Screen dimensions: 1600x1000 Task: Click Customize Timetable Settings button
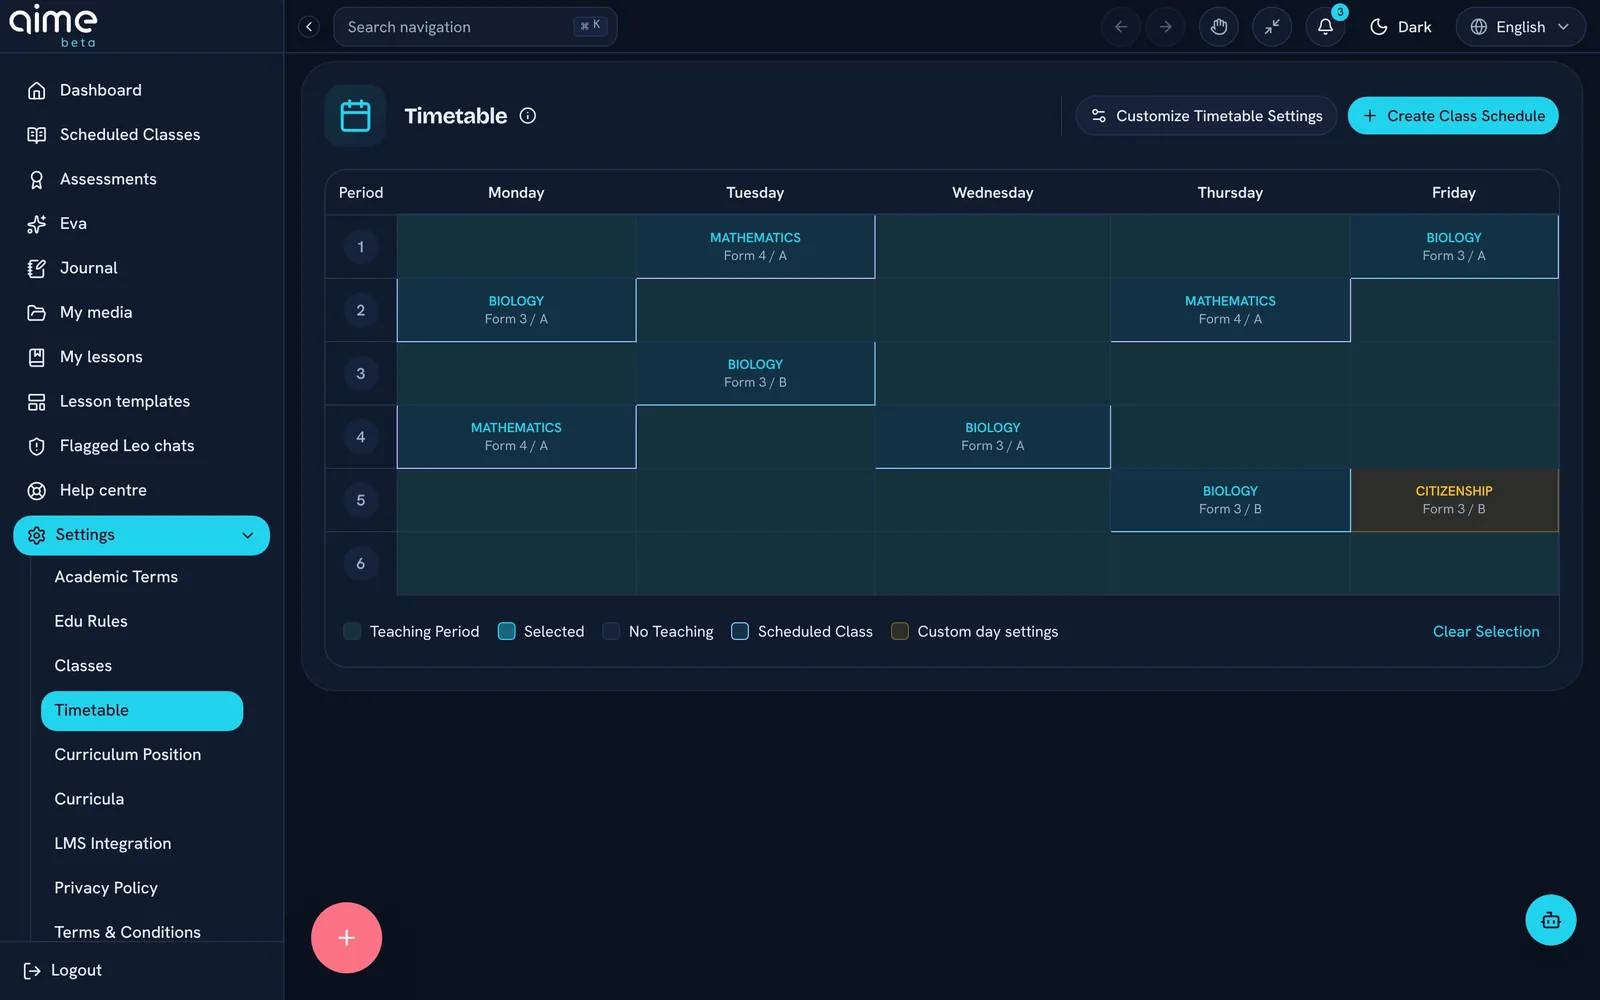[1206, 116]
